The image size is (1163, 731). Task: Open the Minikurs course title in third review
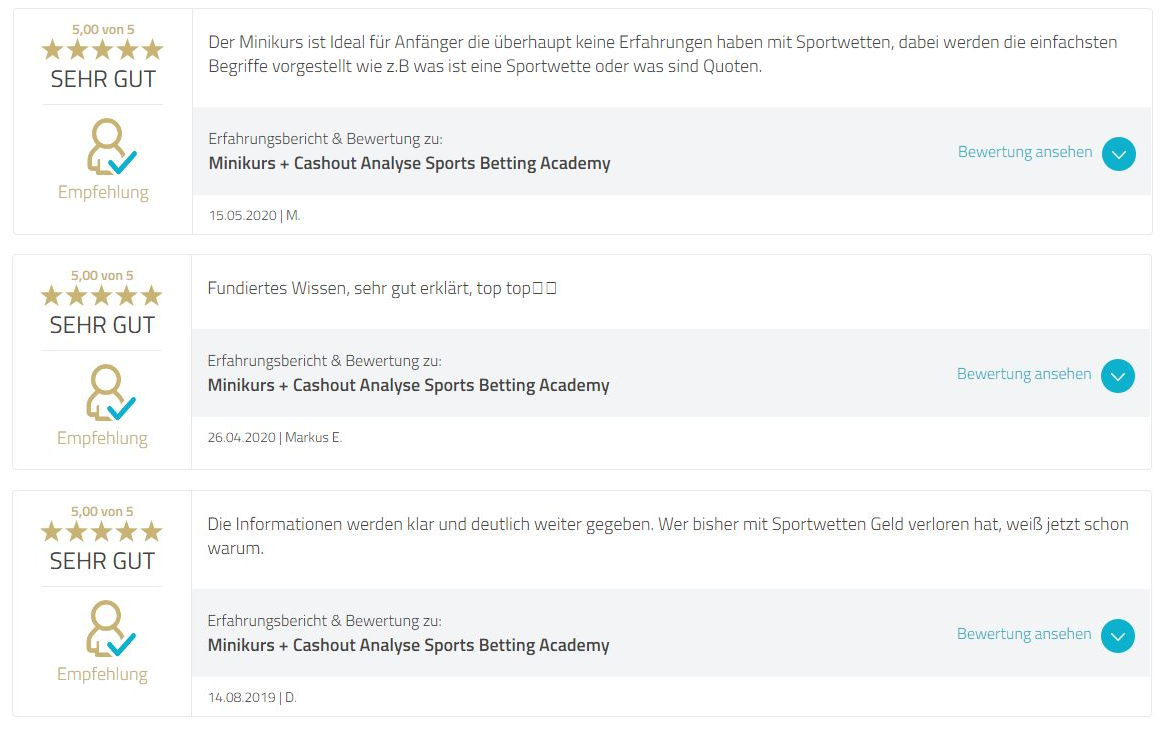[x=408, y=645]
